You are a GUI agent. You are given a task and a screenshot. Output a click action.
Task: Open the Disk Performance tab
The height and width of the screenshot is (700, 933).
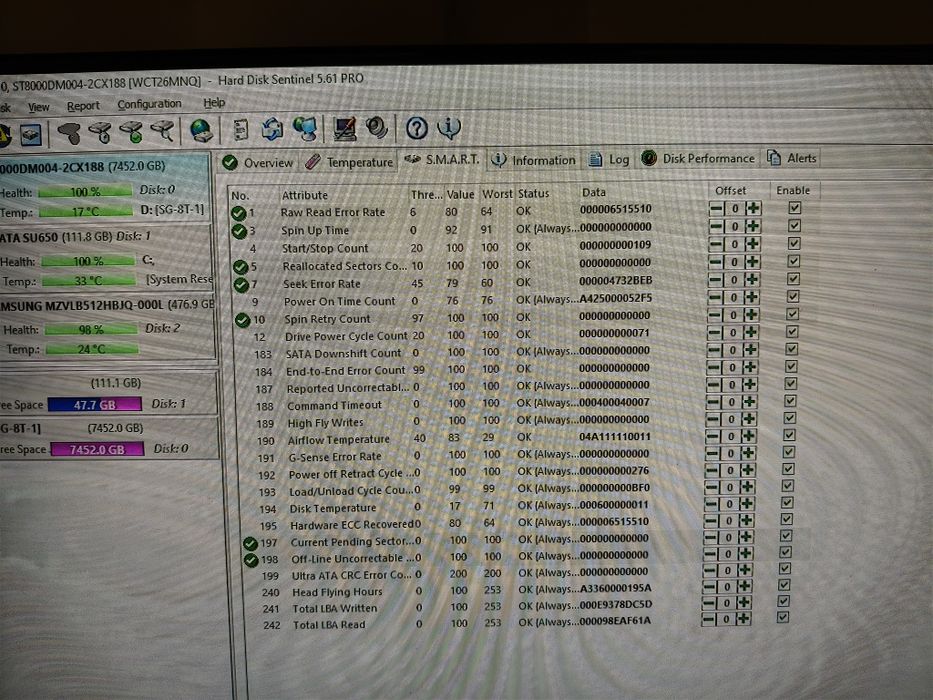tap(698, 158)
